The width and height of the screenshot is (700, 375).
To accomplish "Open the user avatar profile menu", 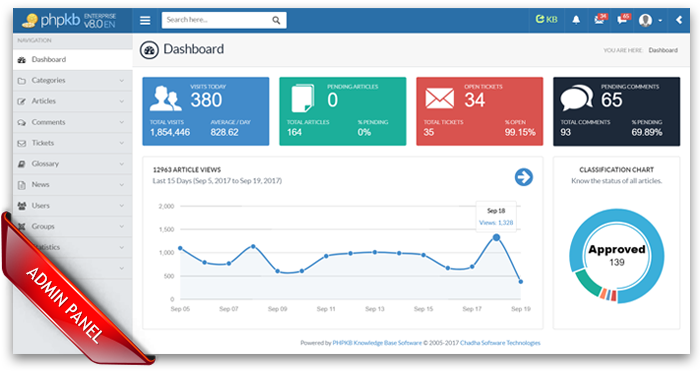I will (650, 20).
